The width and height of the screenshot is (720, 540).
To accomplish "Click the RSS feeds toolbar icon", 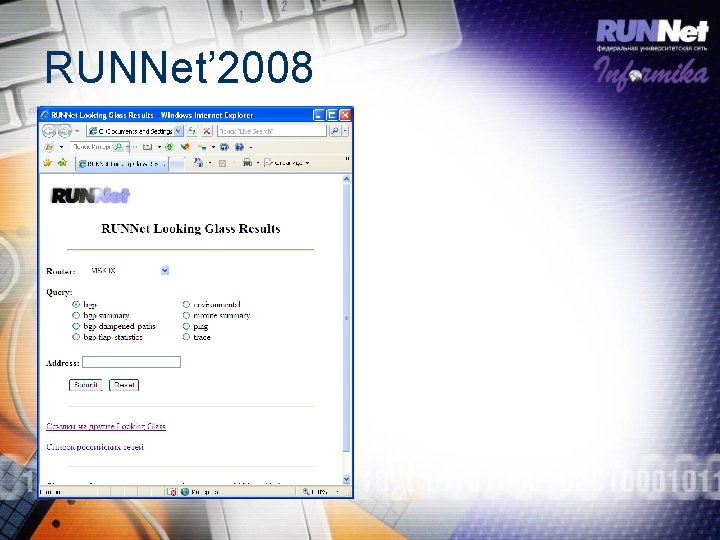I will (x=223, y=163).
